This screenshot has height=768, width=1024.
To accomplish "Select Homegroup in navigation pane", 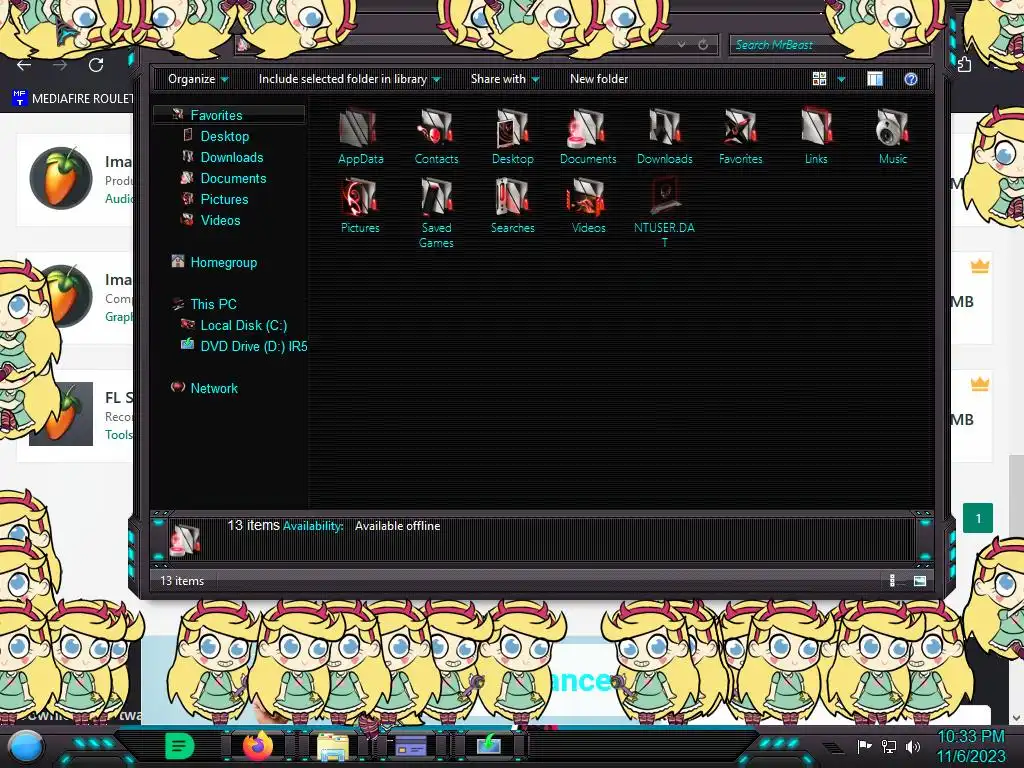I will click(x=223, y=262).
